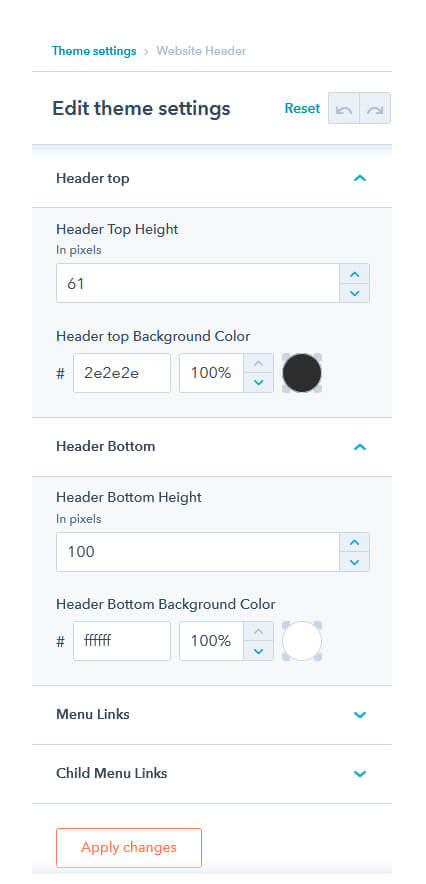Increase Header Top Height value

click(x=354, y=273)
